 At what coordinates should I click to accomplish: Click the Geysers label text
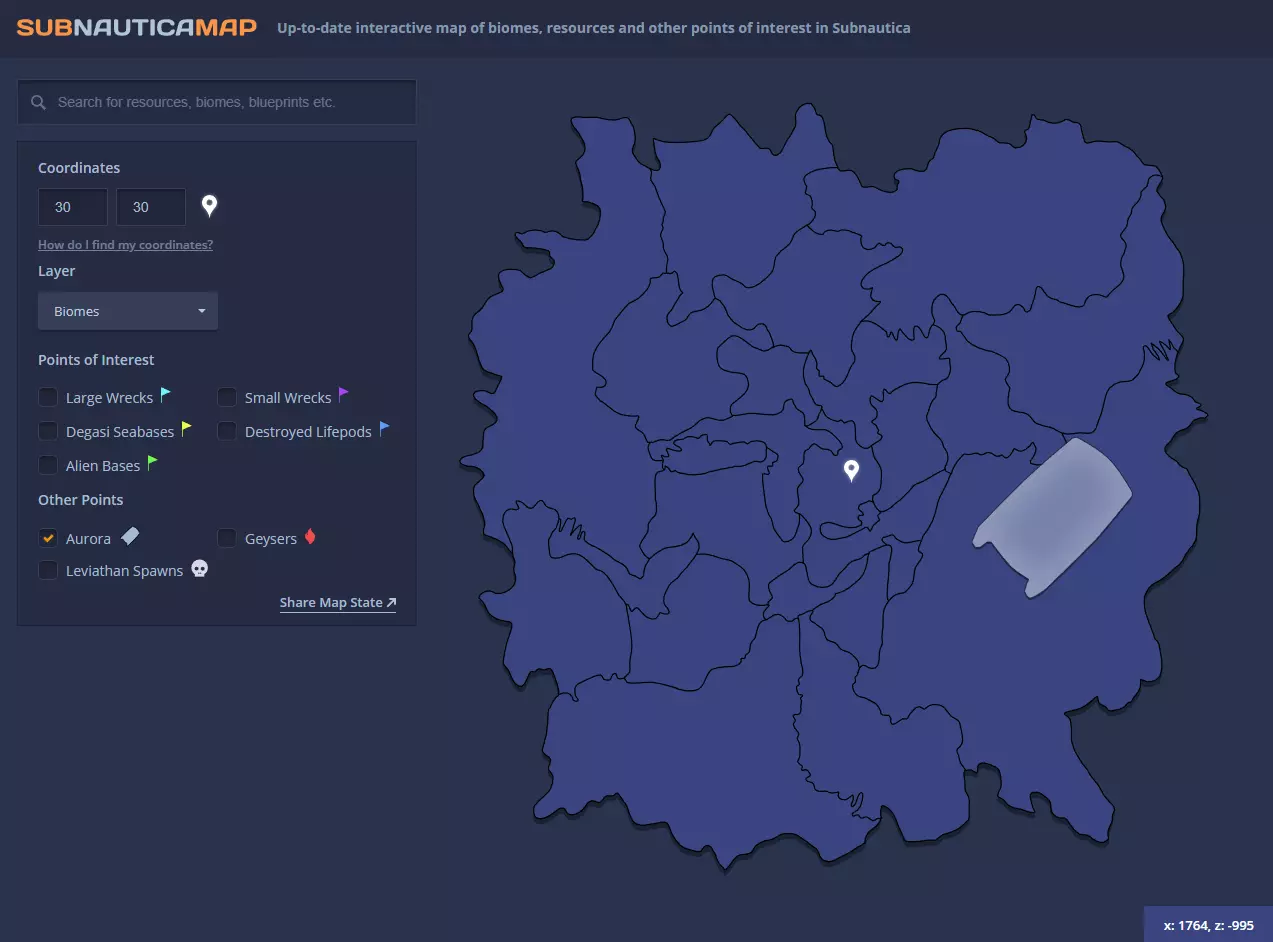pyautogui.click(x=271, y=539)
